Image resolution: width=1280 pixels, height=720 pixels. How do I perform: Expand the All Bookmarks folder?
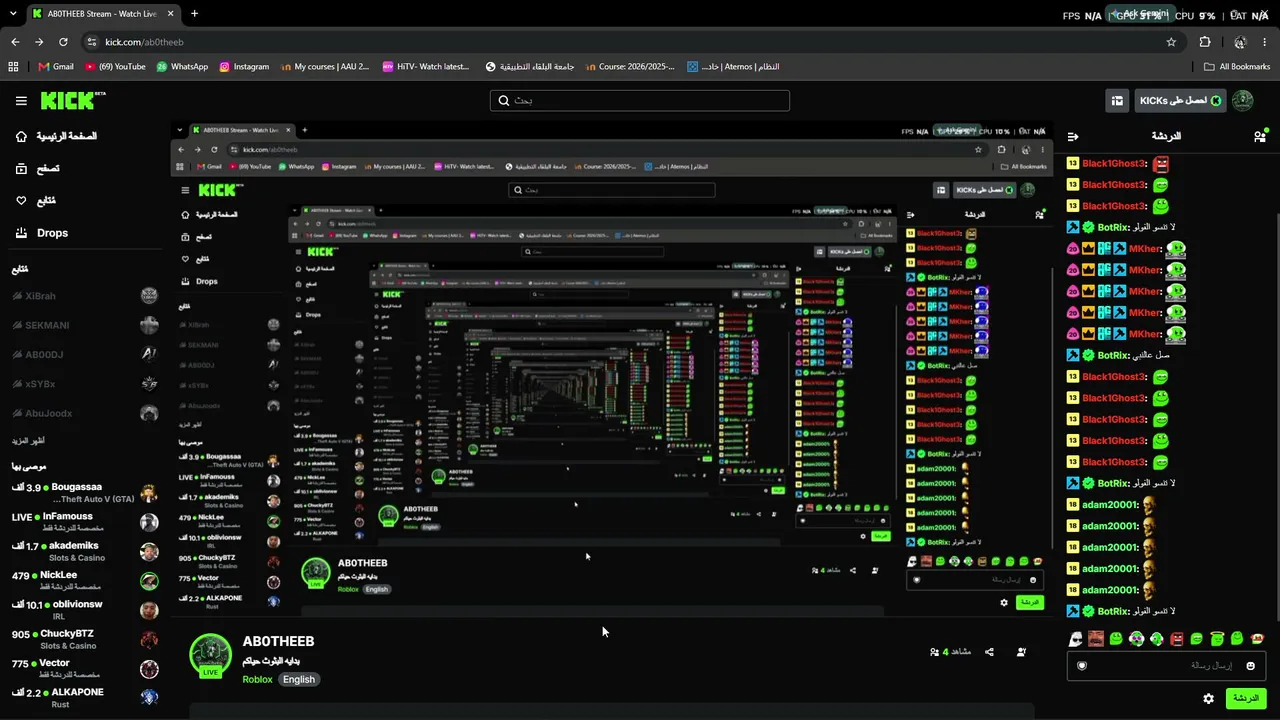click(1236, 67)
